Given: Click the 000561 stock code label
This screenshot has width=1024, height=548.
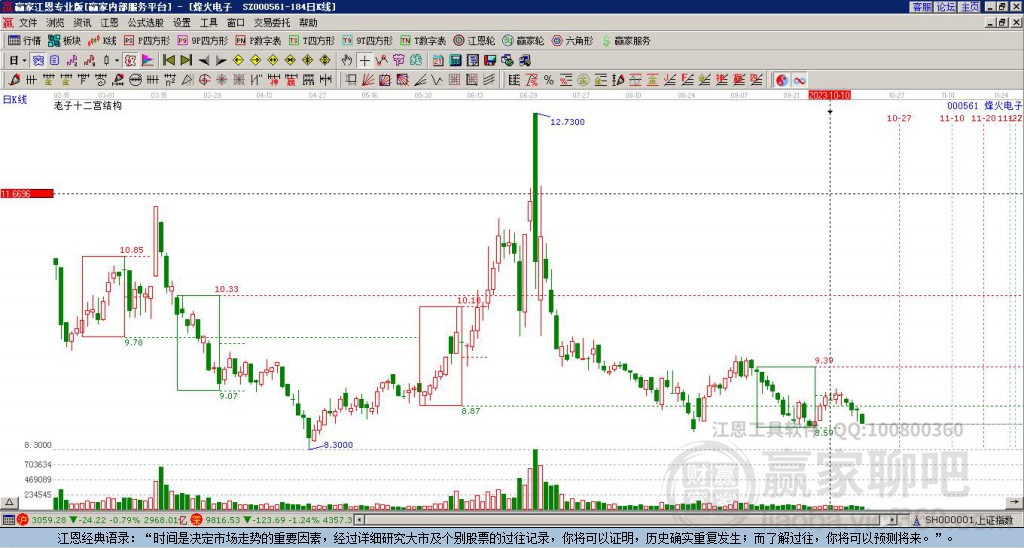Looking at the screenshot, I should pos(963,106).
